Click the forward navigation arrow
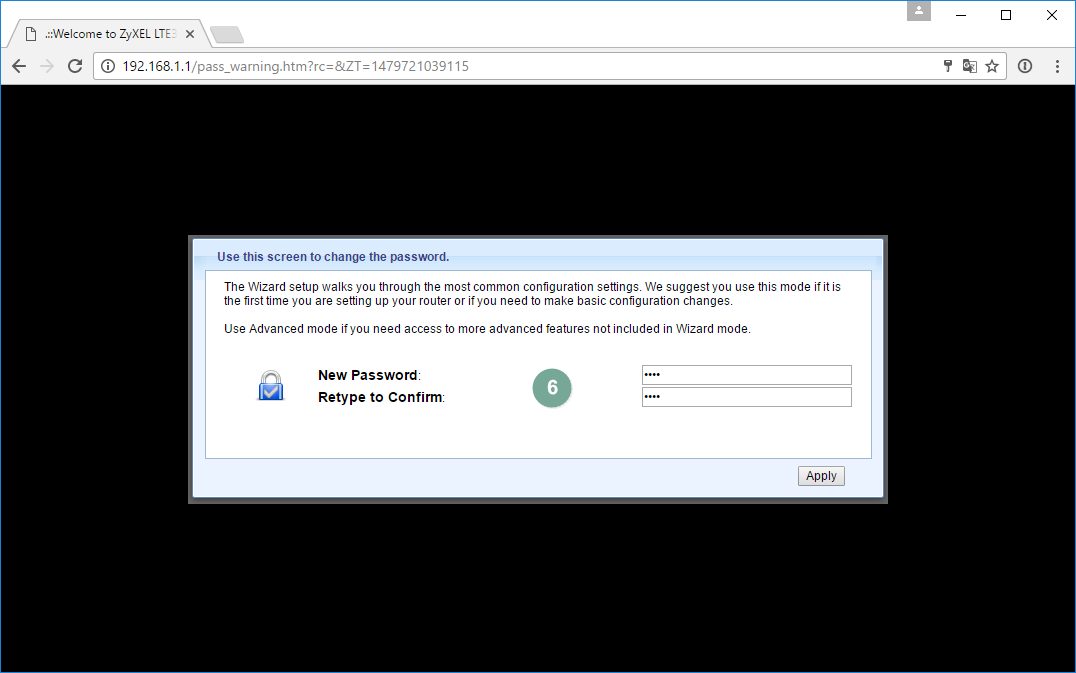The image size is (1076, 673). 46,66
